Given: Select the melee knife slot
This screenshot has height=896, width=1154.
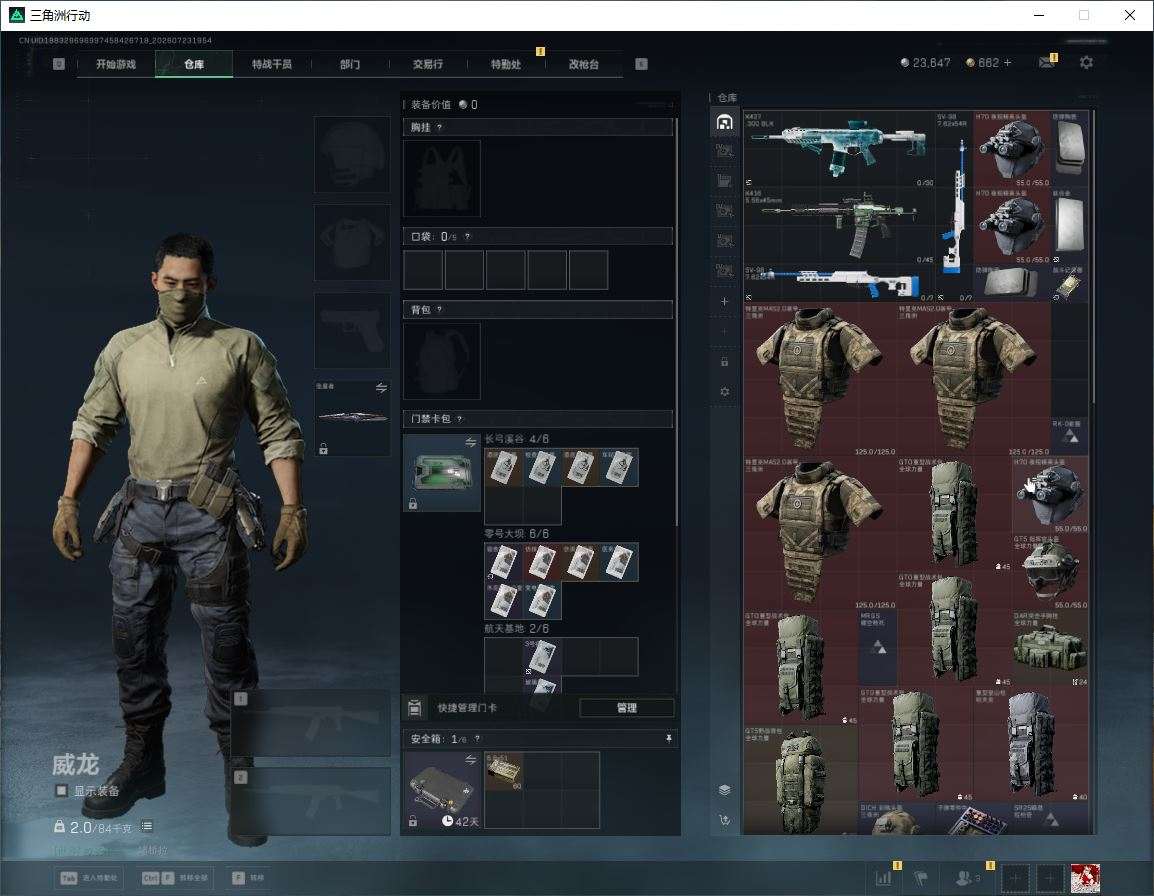Looking at the screenshot, I should (x=353, y=417).
